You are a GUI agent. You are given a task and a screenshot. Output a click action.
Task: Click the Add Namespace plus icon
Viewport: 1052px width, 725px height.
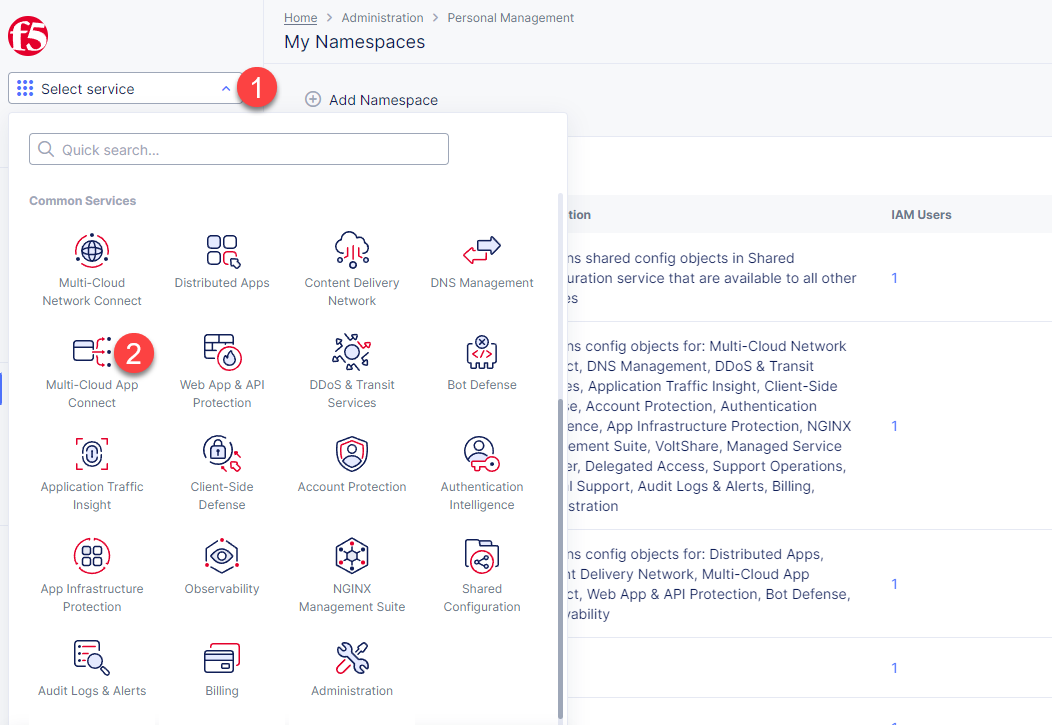pos(313,99)
